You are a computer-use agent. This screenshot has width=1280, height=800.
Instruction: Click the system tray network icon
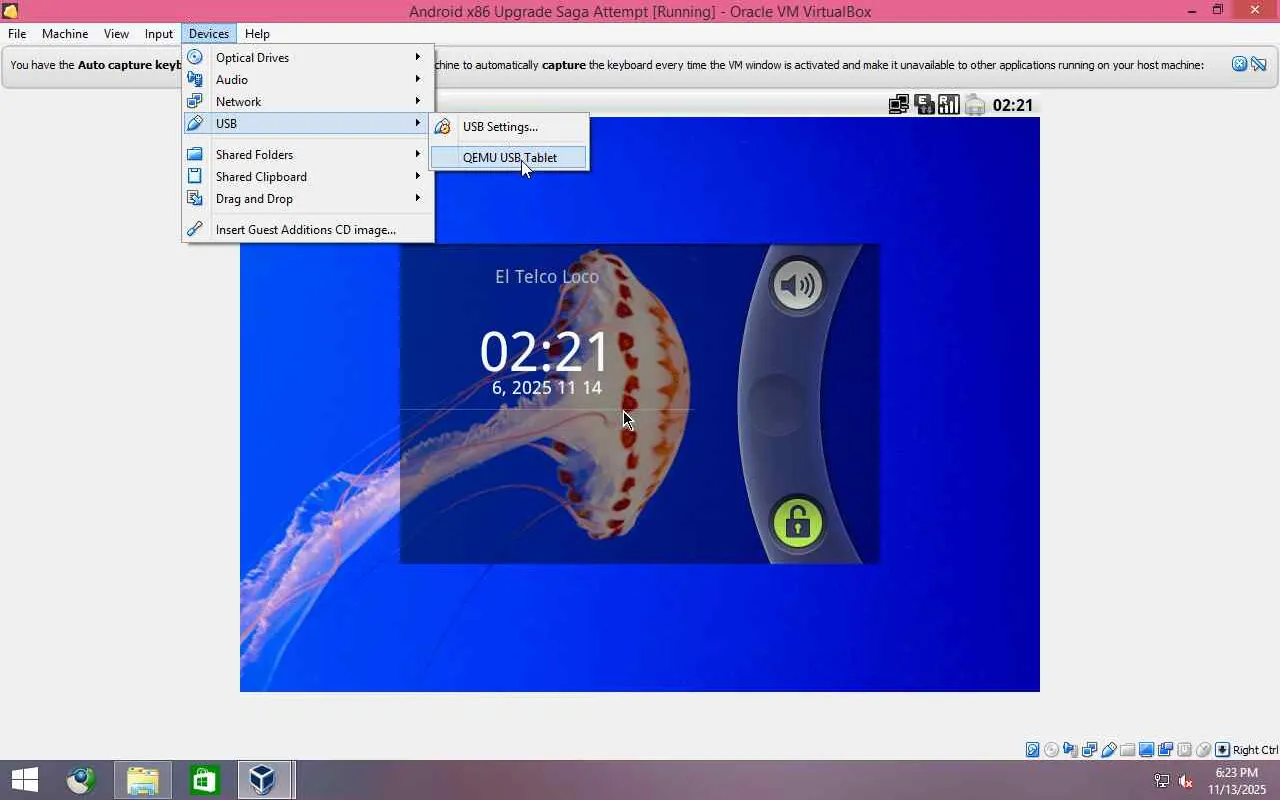(1162, 781)
